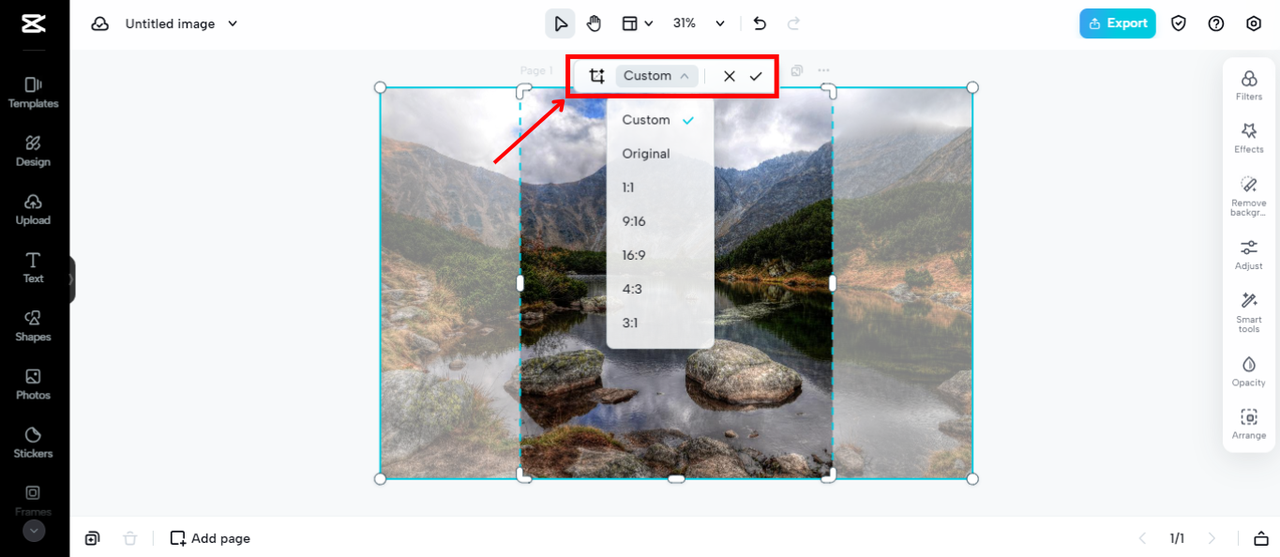Open the Opacity control
The height and width of the screenshot is (557, 1280).
(1249, 372)
